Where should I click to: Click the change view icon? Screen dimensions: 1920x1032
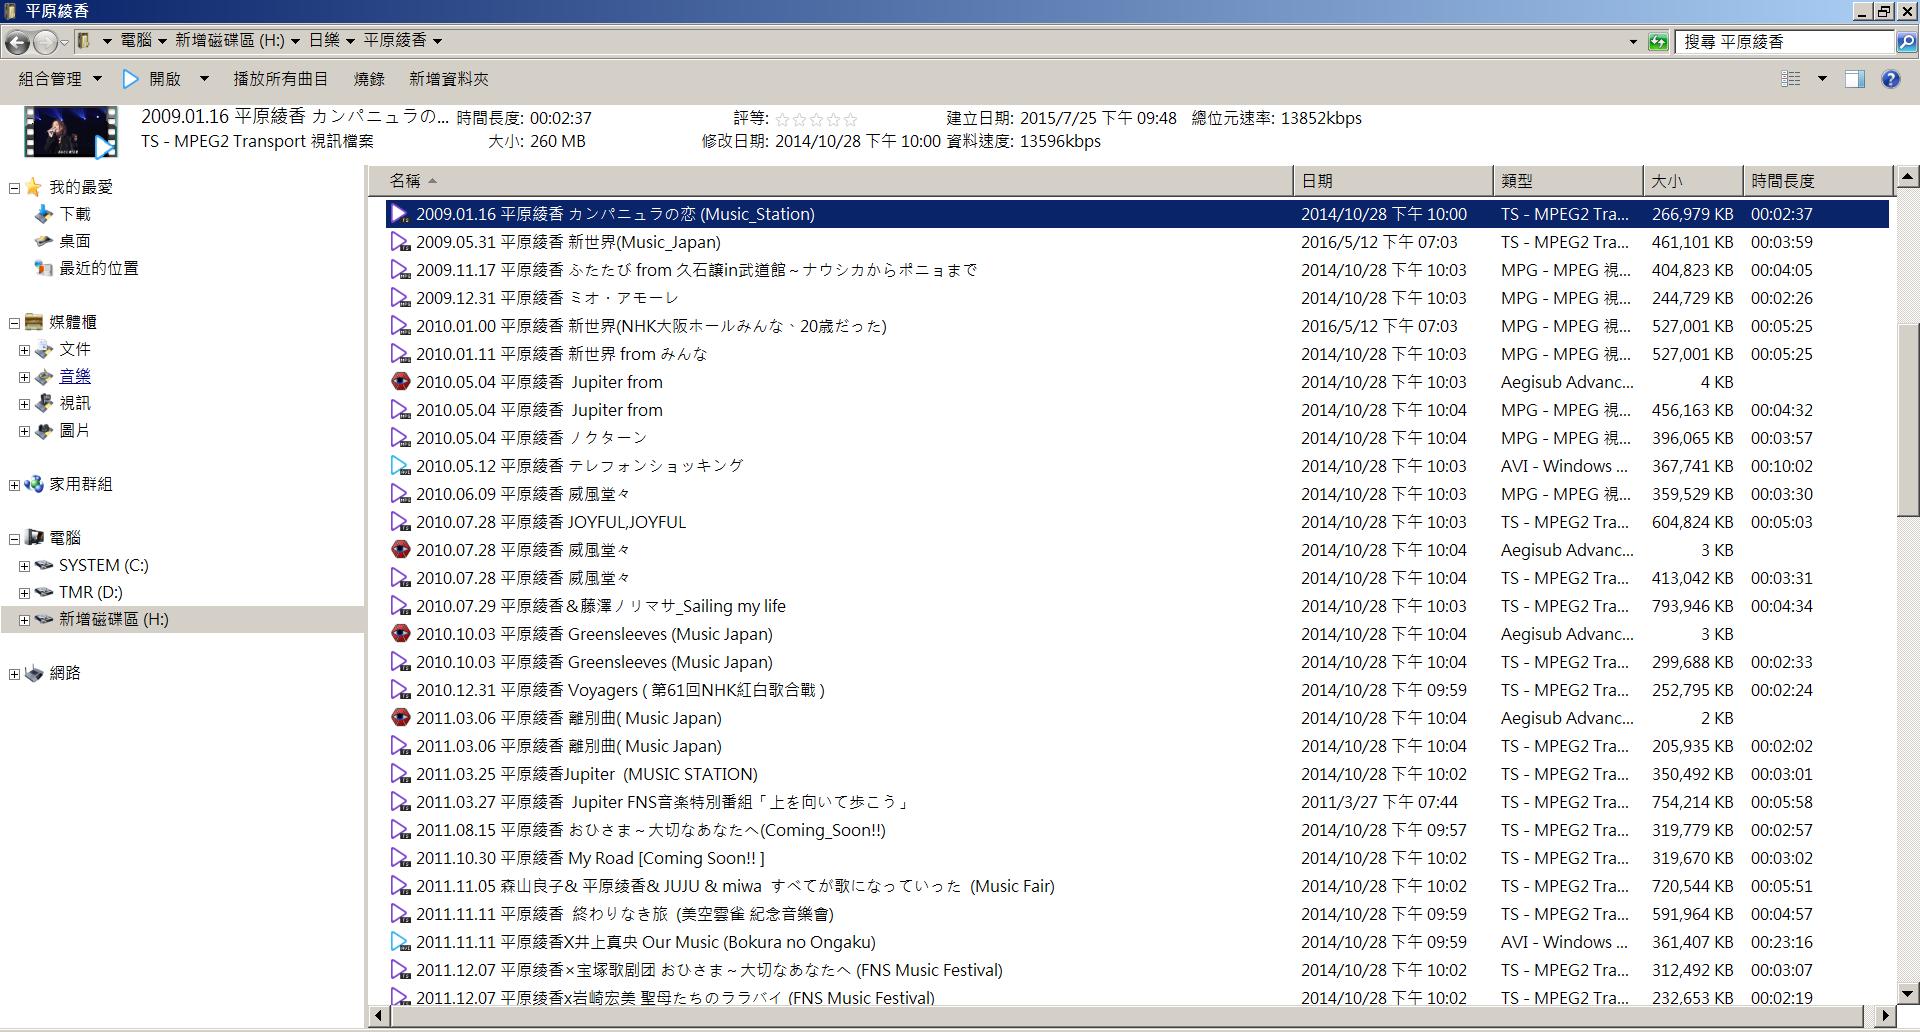pos(1791,79)
